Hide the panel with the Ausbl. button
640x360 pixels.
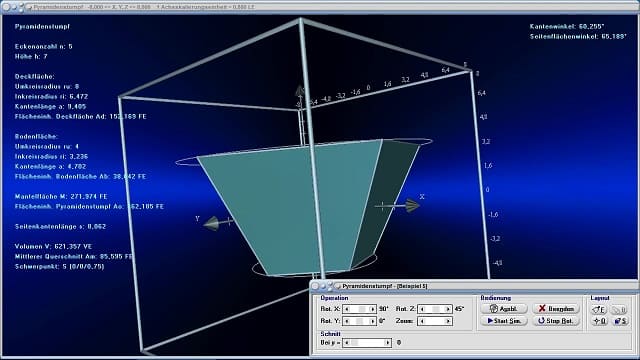504,309
